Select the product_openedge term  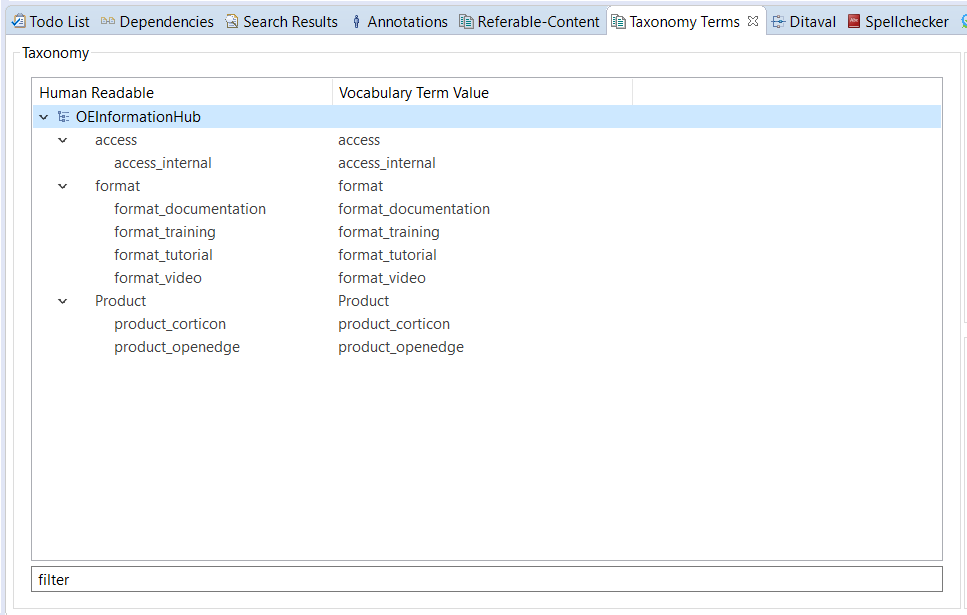click(177, 347)
